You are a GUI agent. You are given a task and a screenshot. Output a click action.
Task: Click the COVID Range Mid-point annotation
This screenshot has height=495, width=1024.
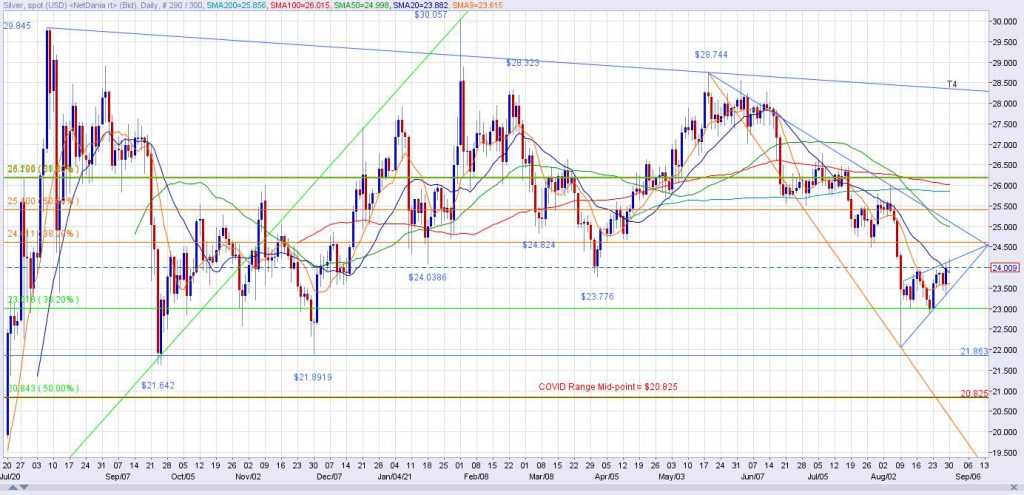[608, 387]
